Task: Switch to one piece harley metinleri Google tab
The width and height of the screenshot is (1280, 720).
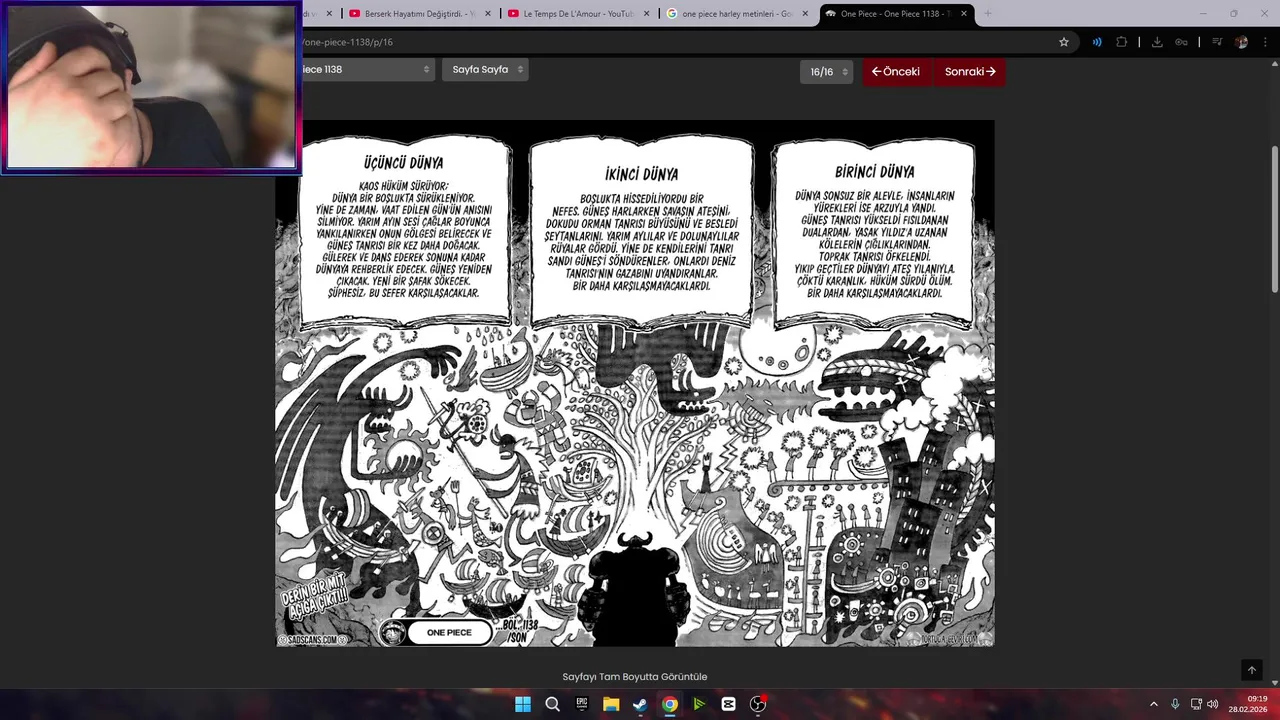Action: (x=737, y=14)
